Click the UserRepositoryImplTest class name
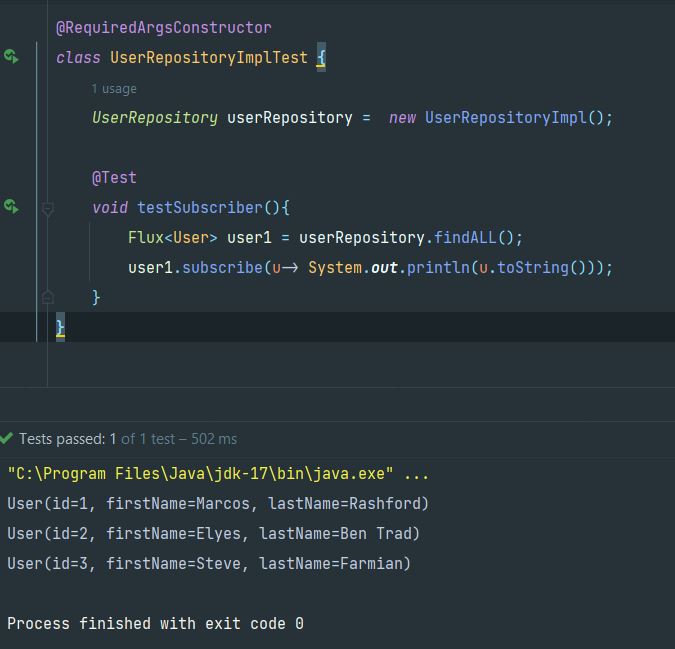The width and height of the screenshot is (675, 649). 209,58
